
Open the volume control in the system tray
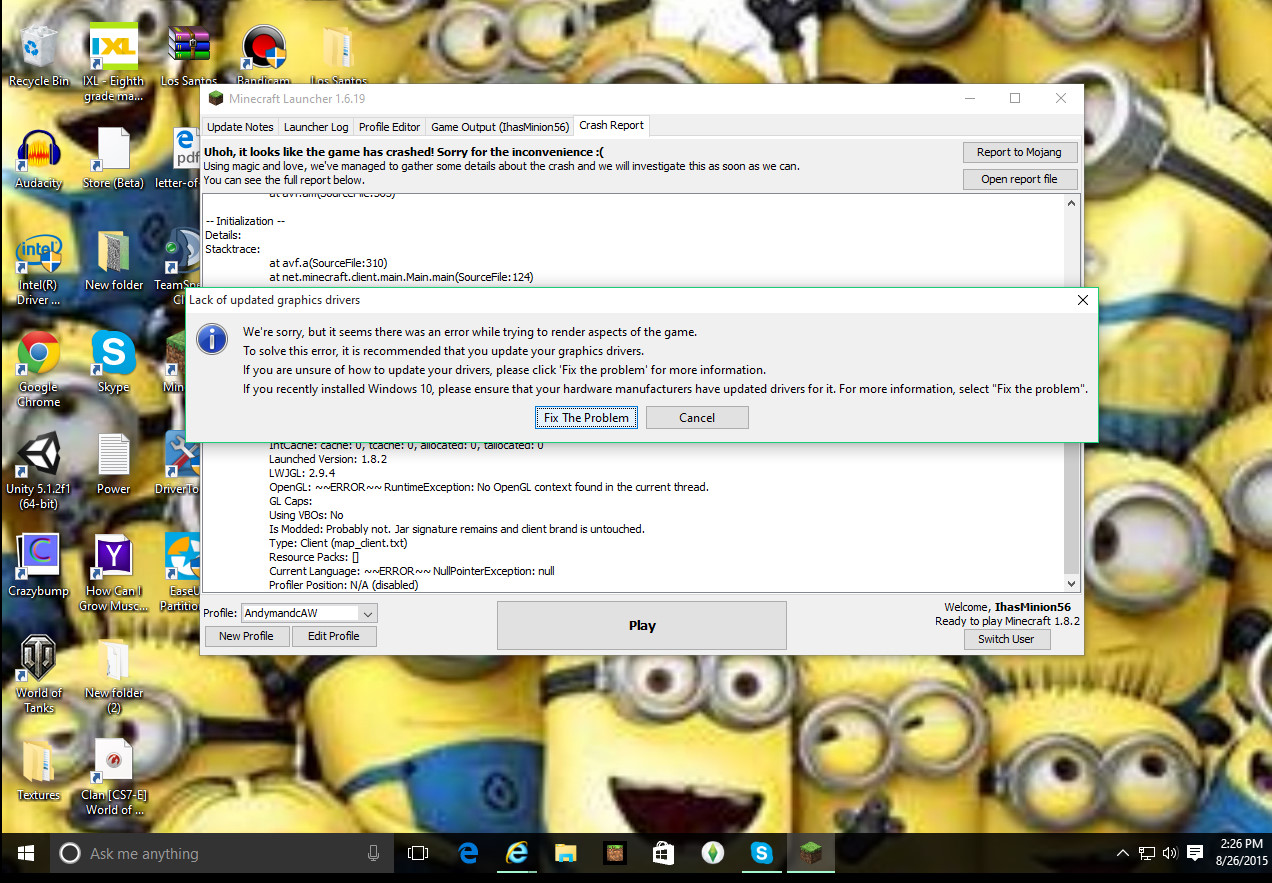pos(1170,853)
